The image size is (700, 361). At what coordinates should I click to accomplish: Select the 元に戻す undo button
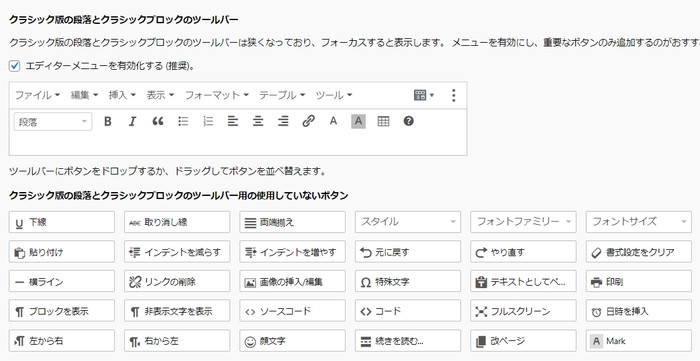click(x=408, y=252)
